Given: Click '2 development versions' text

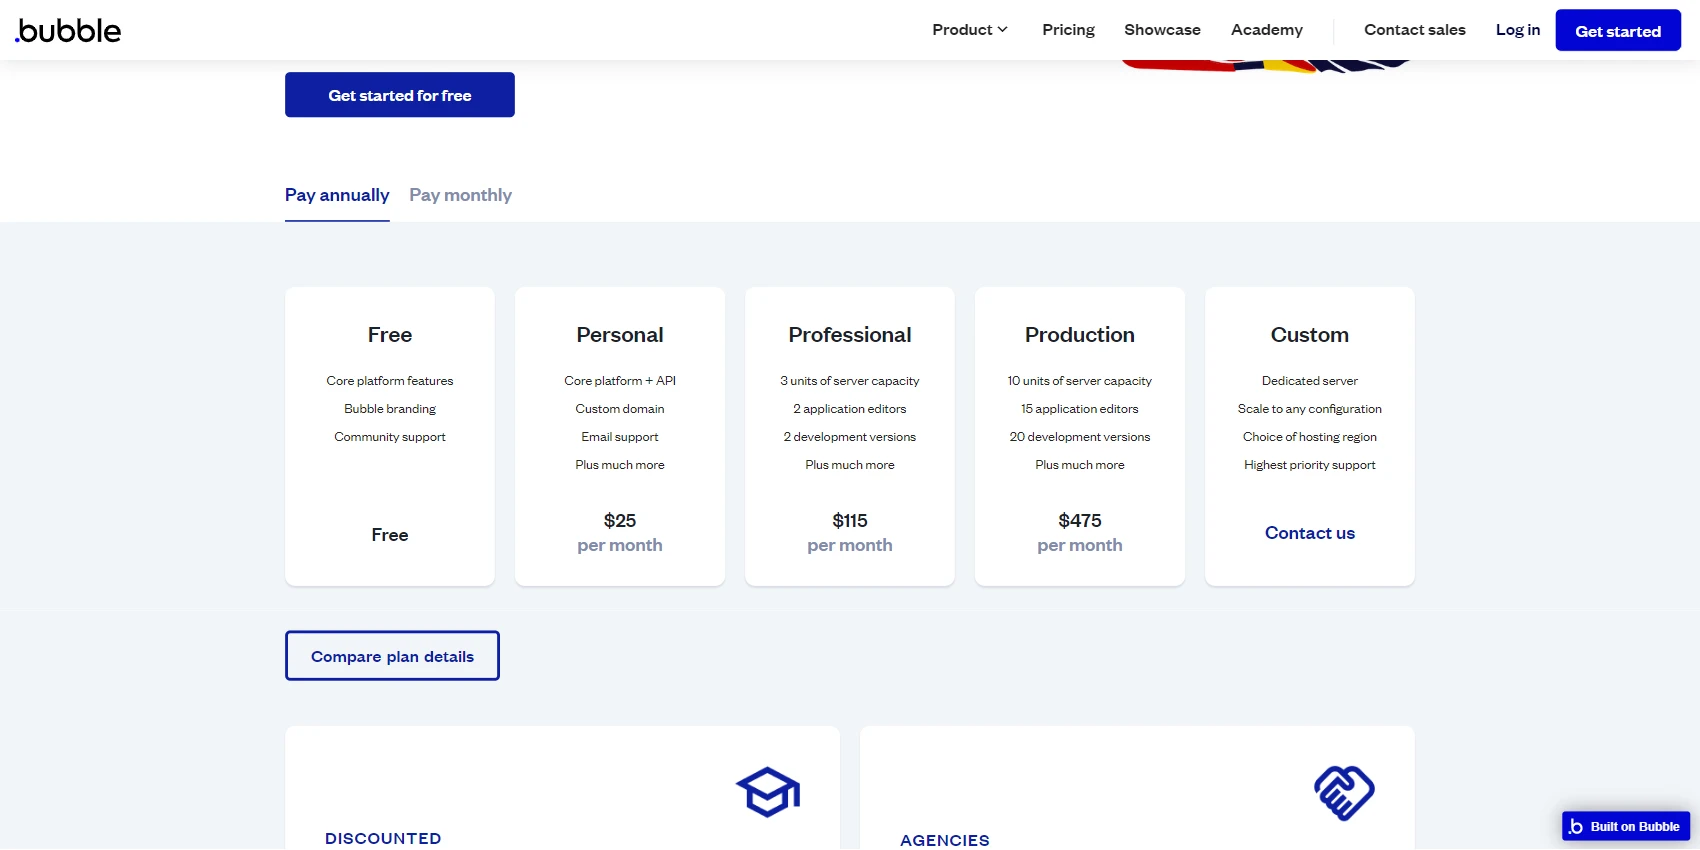Looking at the screenshot, I should click(850, 437).
